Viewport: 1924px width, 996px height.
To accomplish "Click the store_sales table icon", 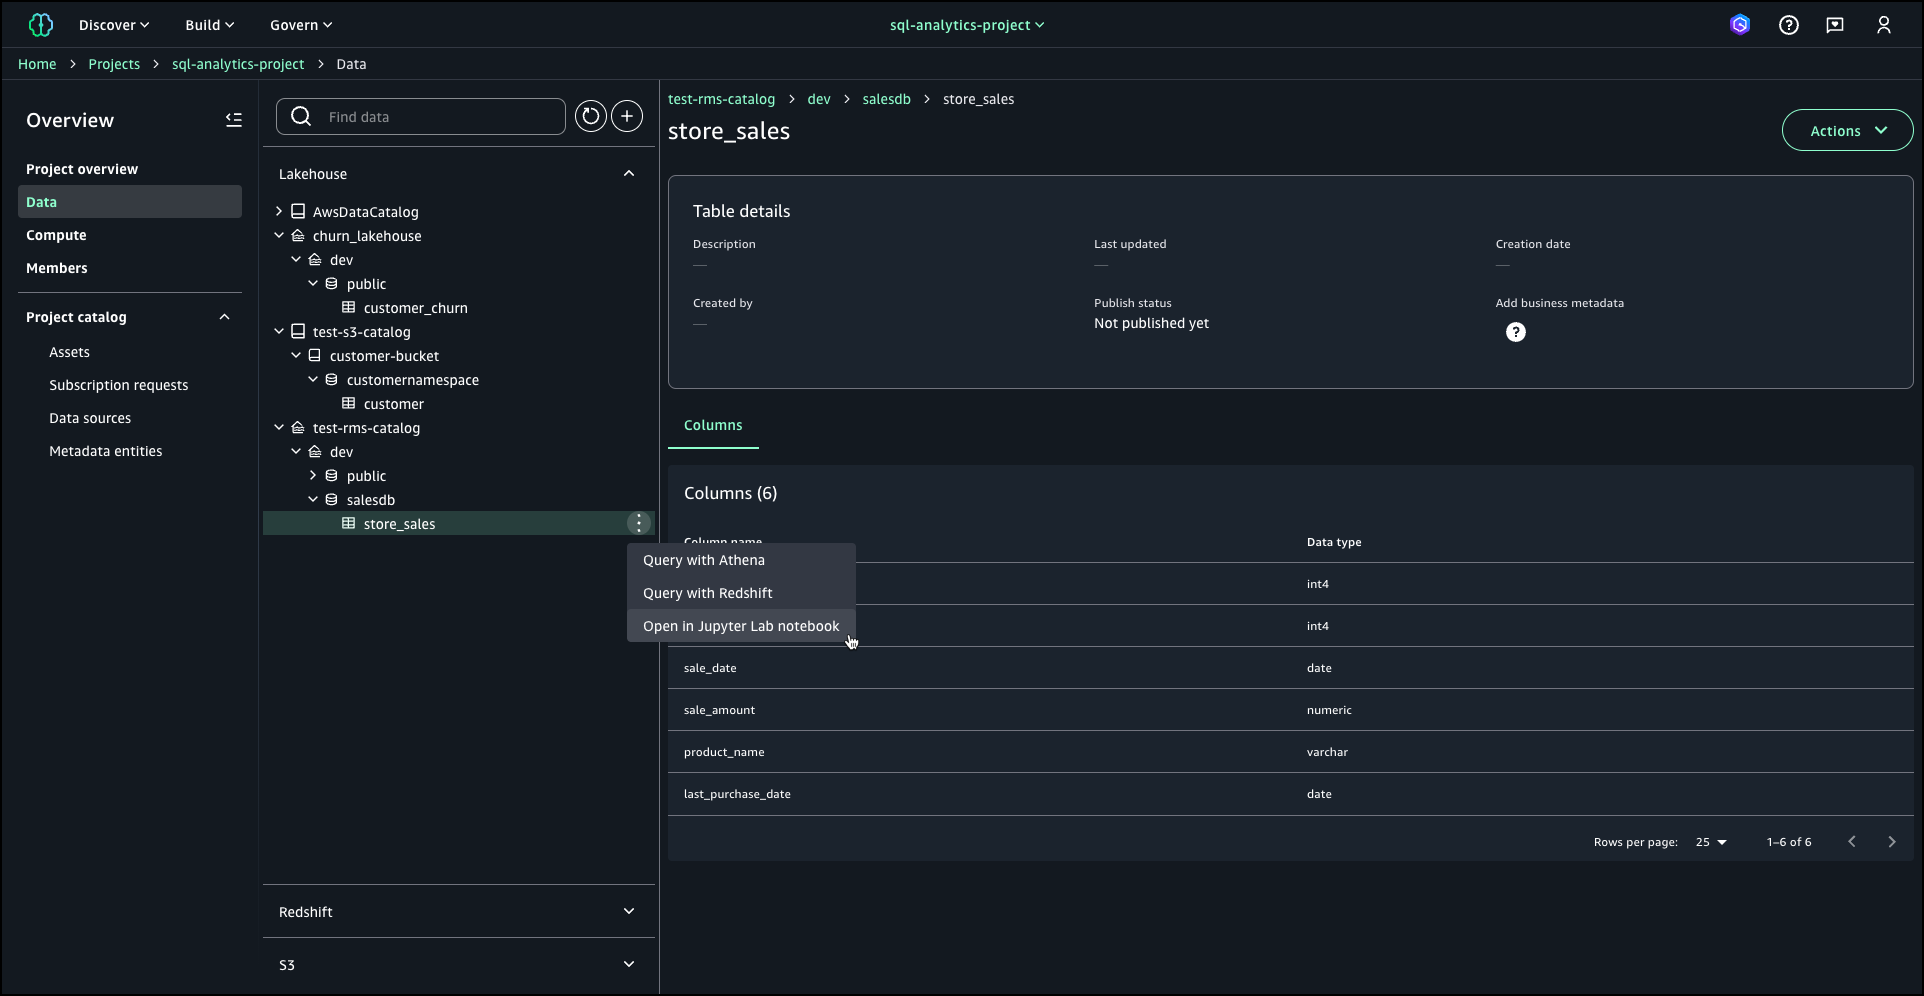I will tap(349, 524).
